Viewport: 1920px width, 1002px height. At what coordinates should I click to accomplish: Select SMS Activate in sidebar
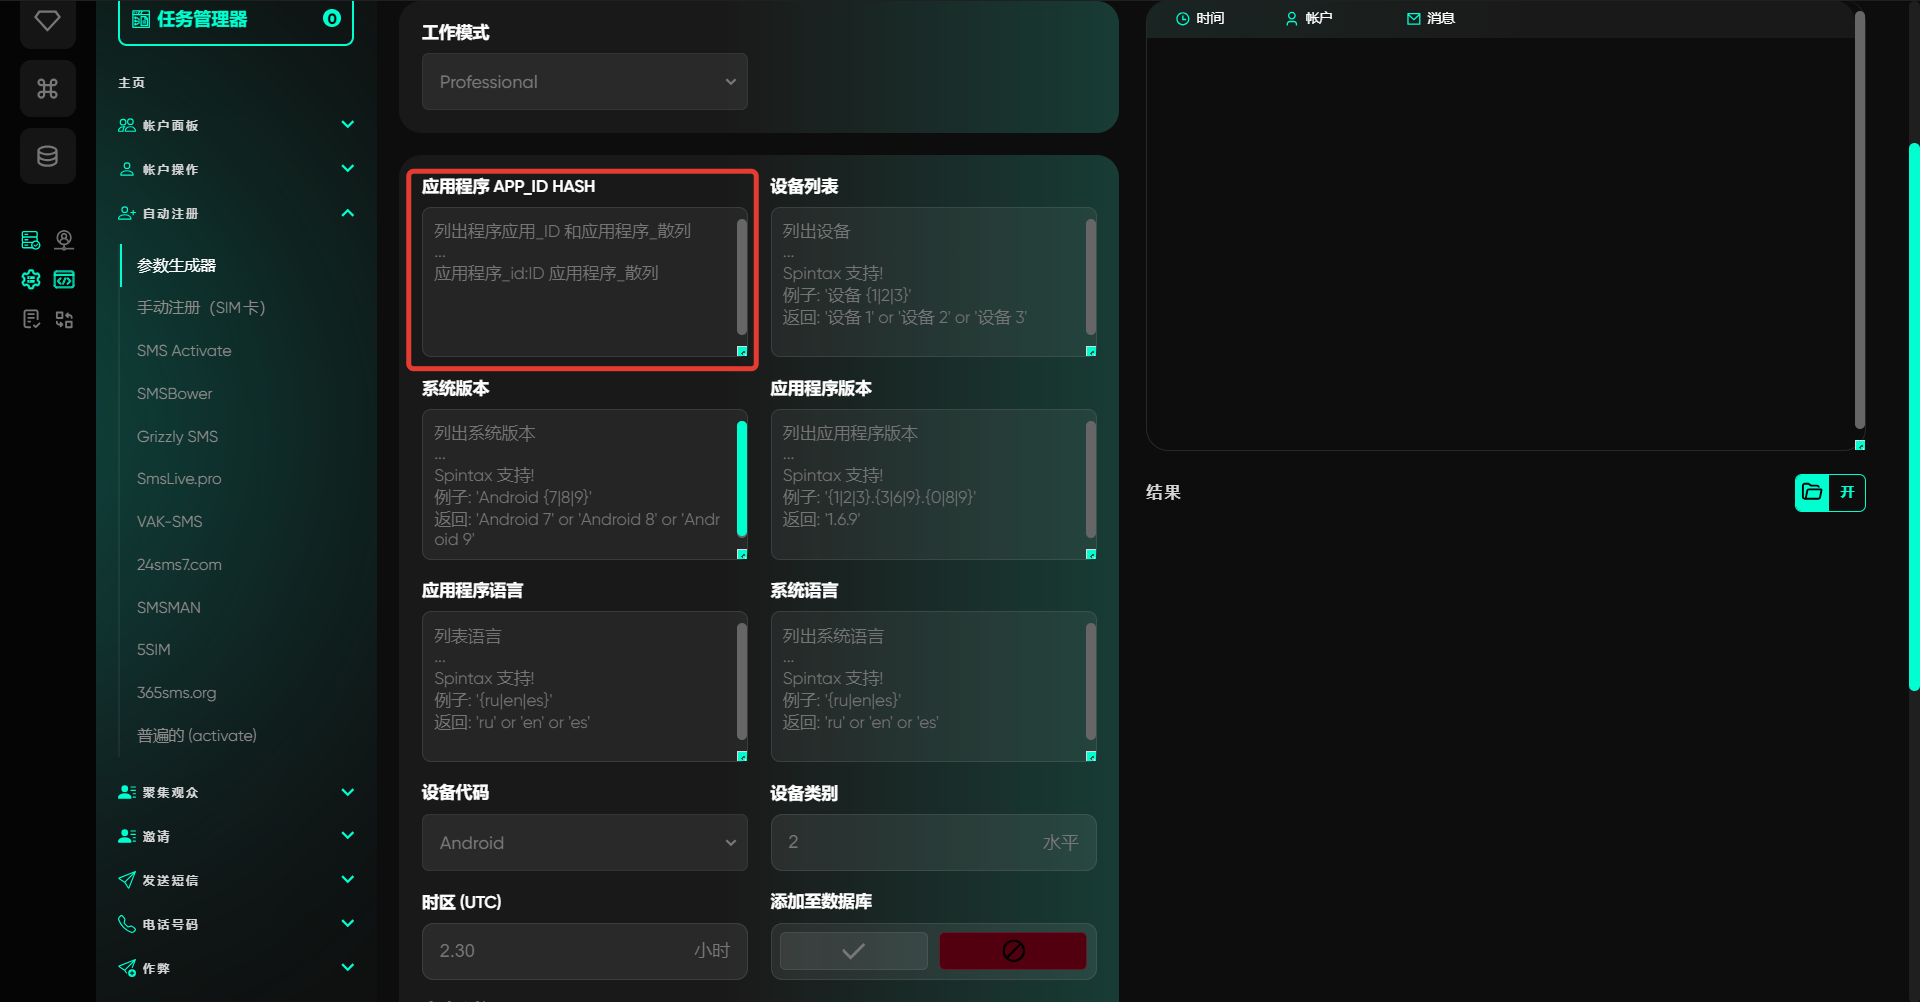click(184, 351)
